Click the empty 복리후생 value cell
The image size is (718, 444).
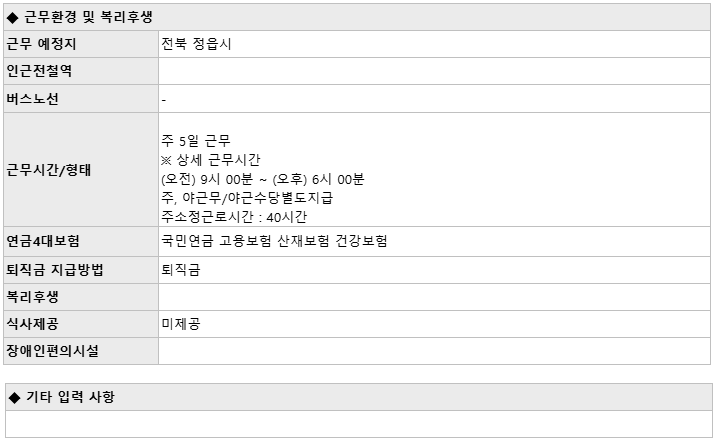click(434, 297)
